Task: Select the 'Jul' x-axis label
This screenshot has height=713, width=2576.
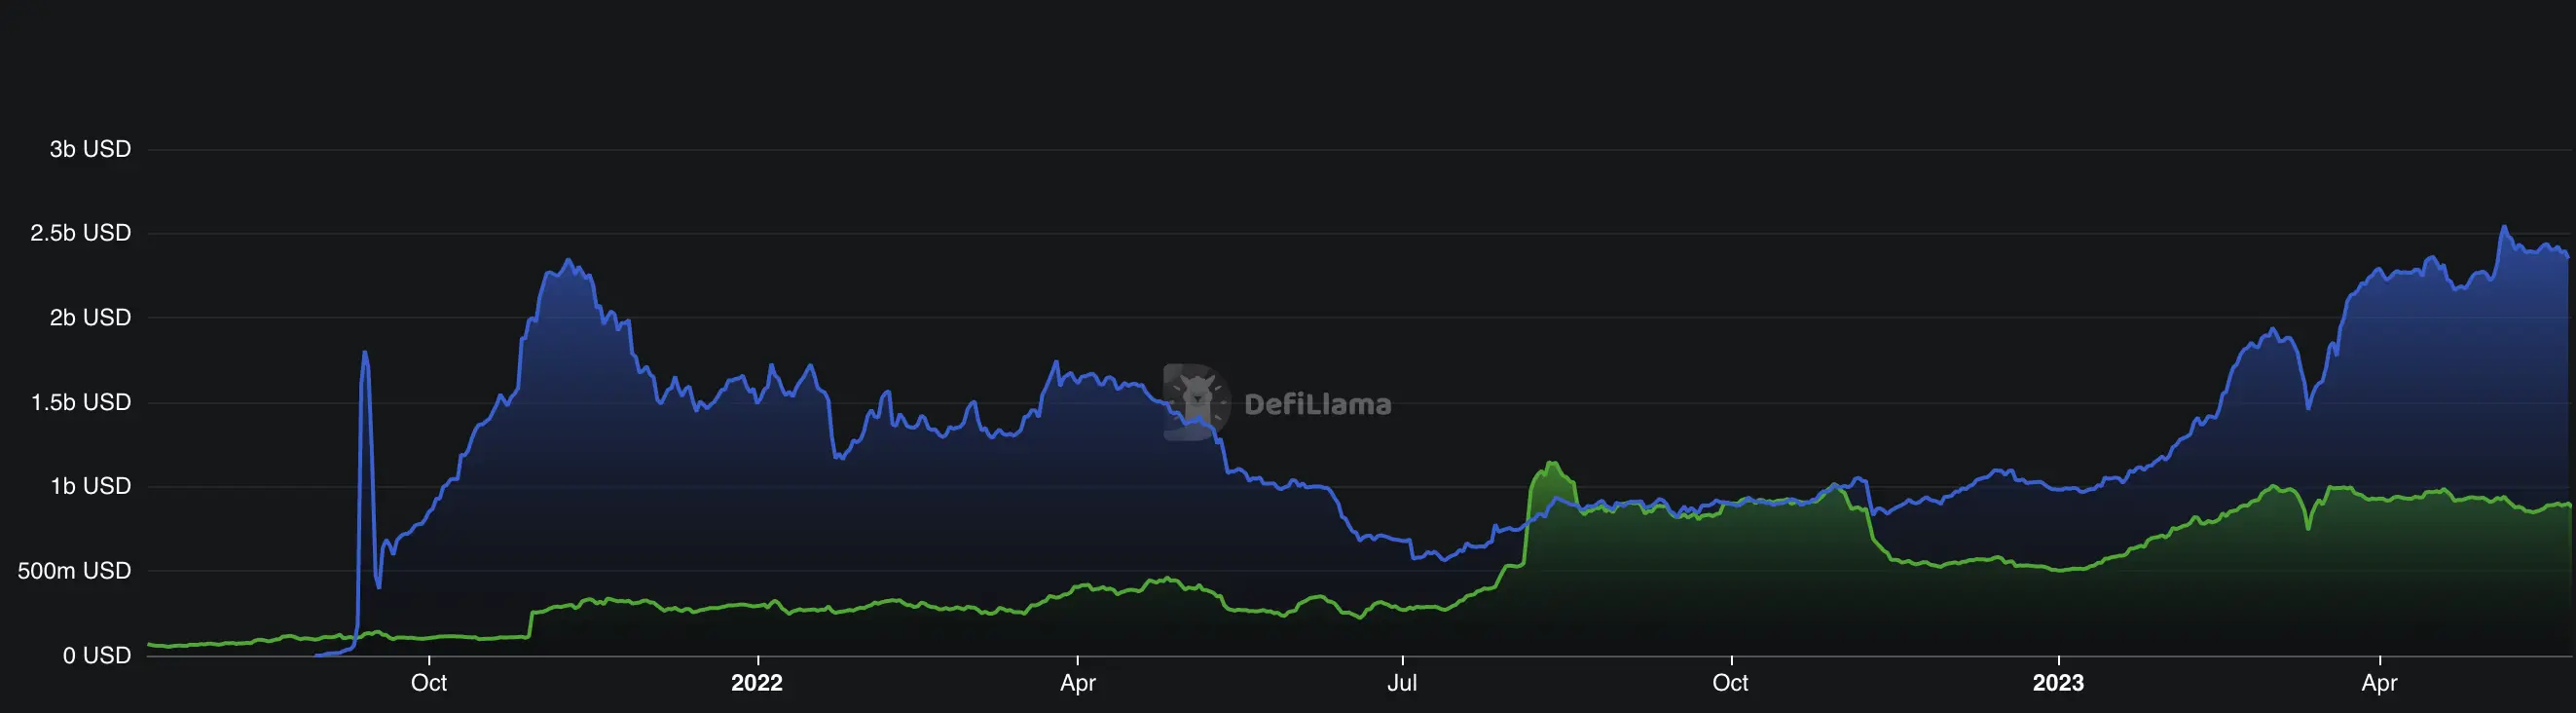Action: point(1402,683)
